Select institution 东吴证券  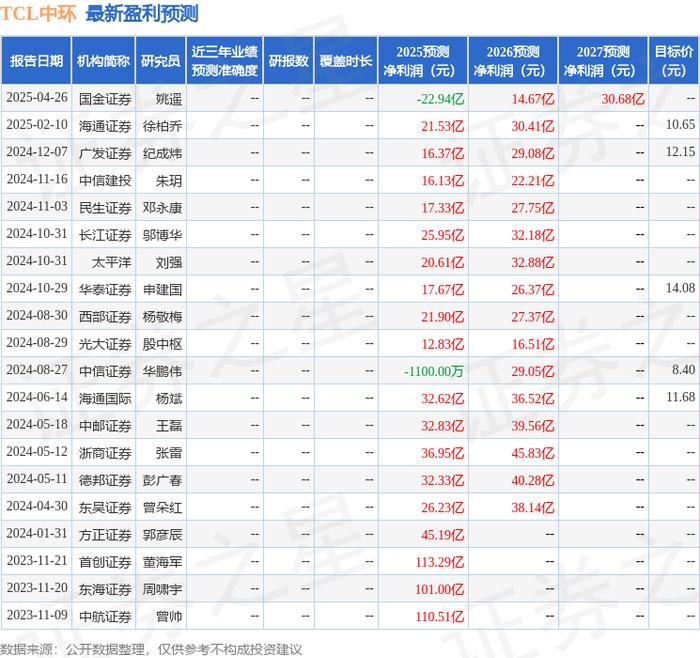coord(105,508)
